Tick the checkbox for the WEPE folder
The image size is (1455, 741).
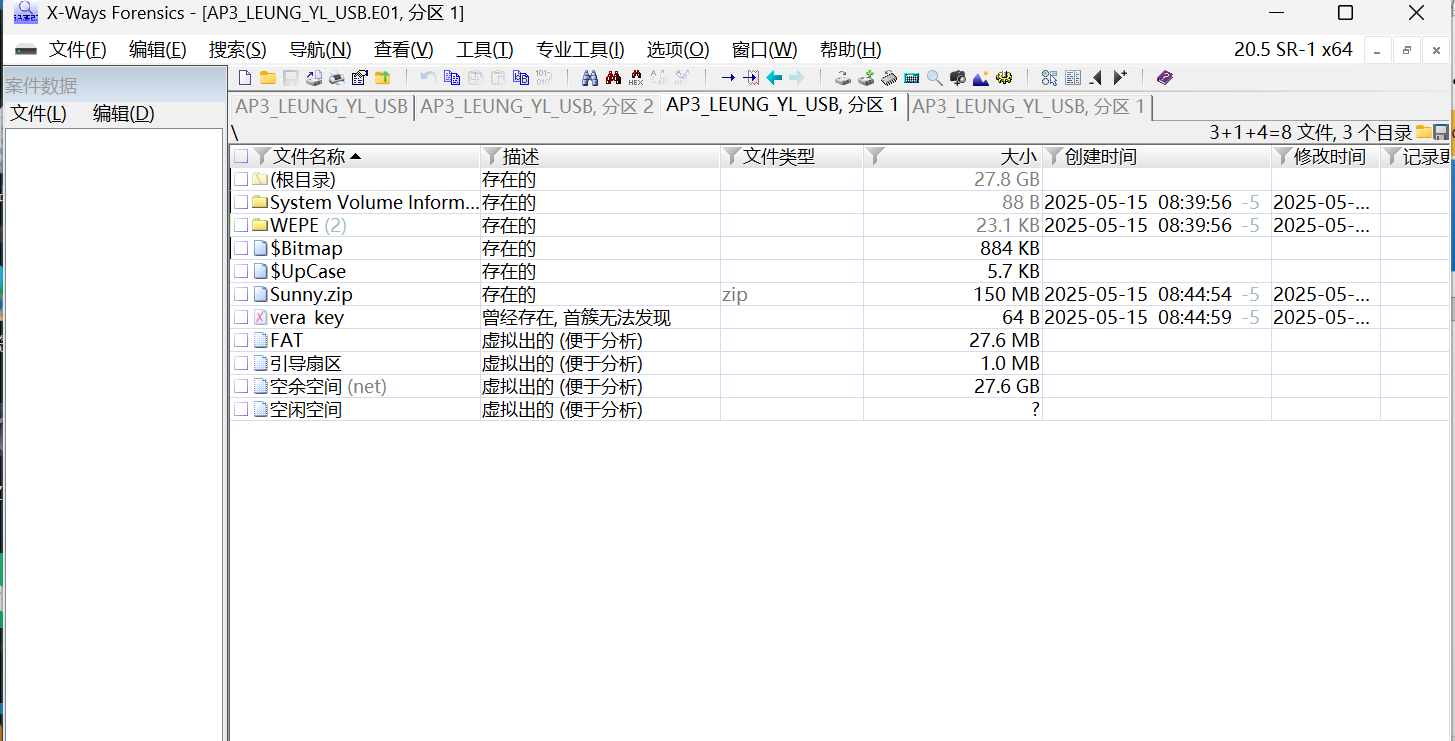[241, 225]
